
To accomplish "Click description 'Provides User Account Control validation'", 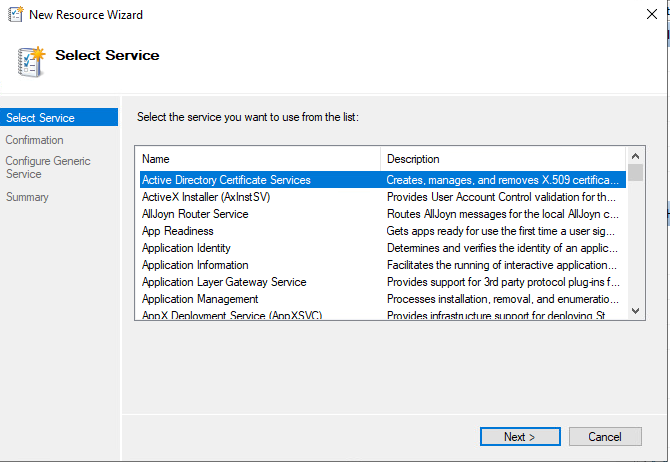I will (x=501, y=197).
